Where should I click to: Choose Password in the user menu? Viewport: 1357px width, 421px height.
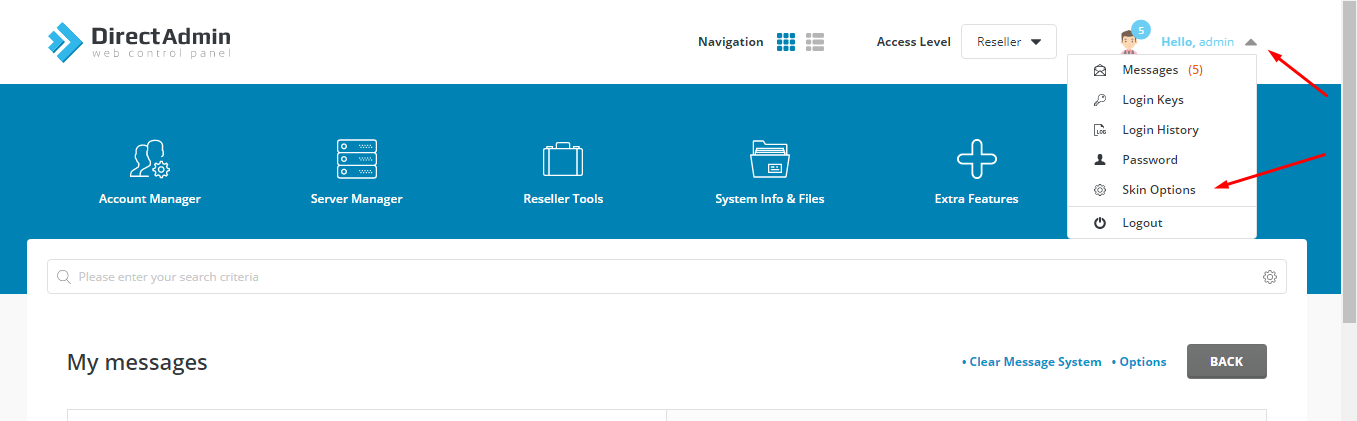point(1161,160)
